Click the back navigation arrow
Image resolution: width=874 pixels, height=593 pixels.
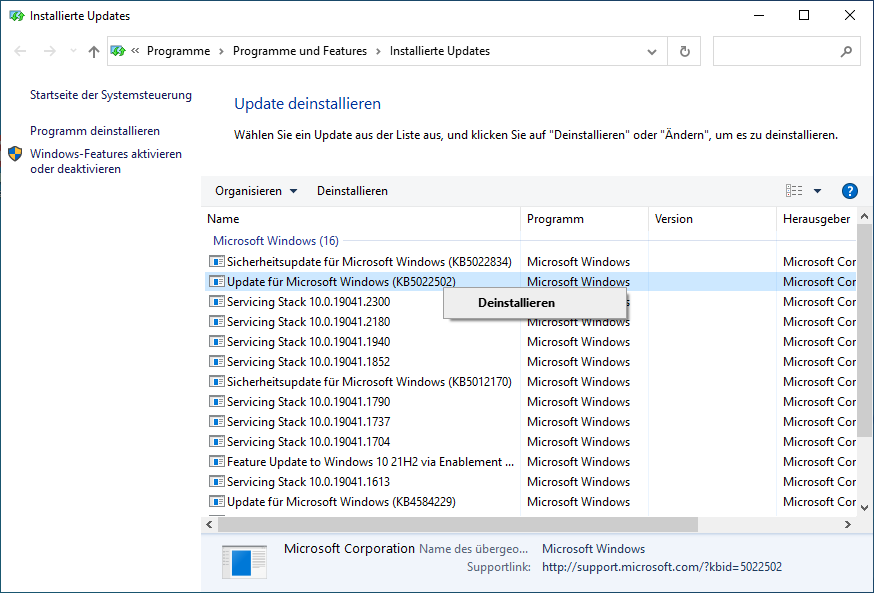point(20,51)
